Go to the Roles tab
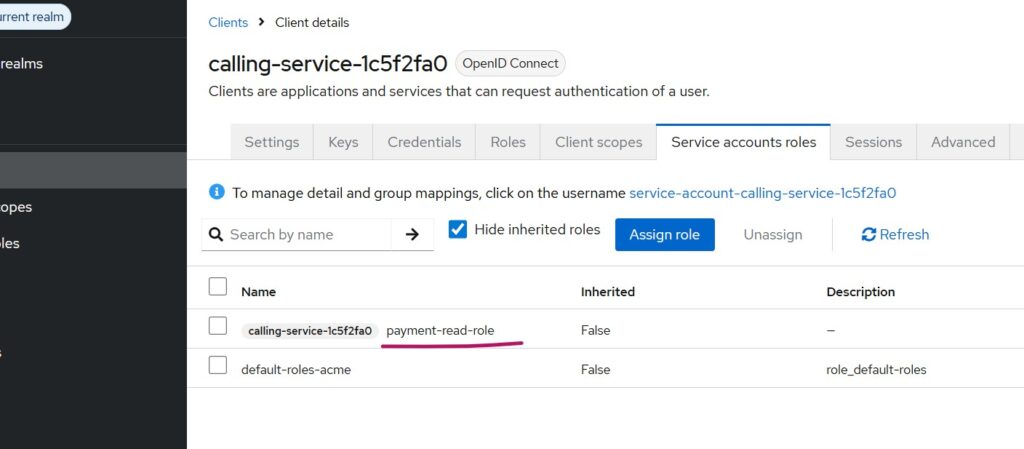Image resolution: width=1024 pixels, height=449 pixels. 508,142
